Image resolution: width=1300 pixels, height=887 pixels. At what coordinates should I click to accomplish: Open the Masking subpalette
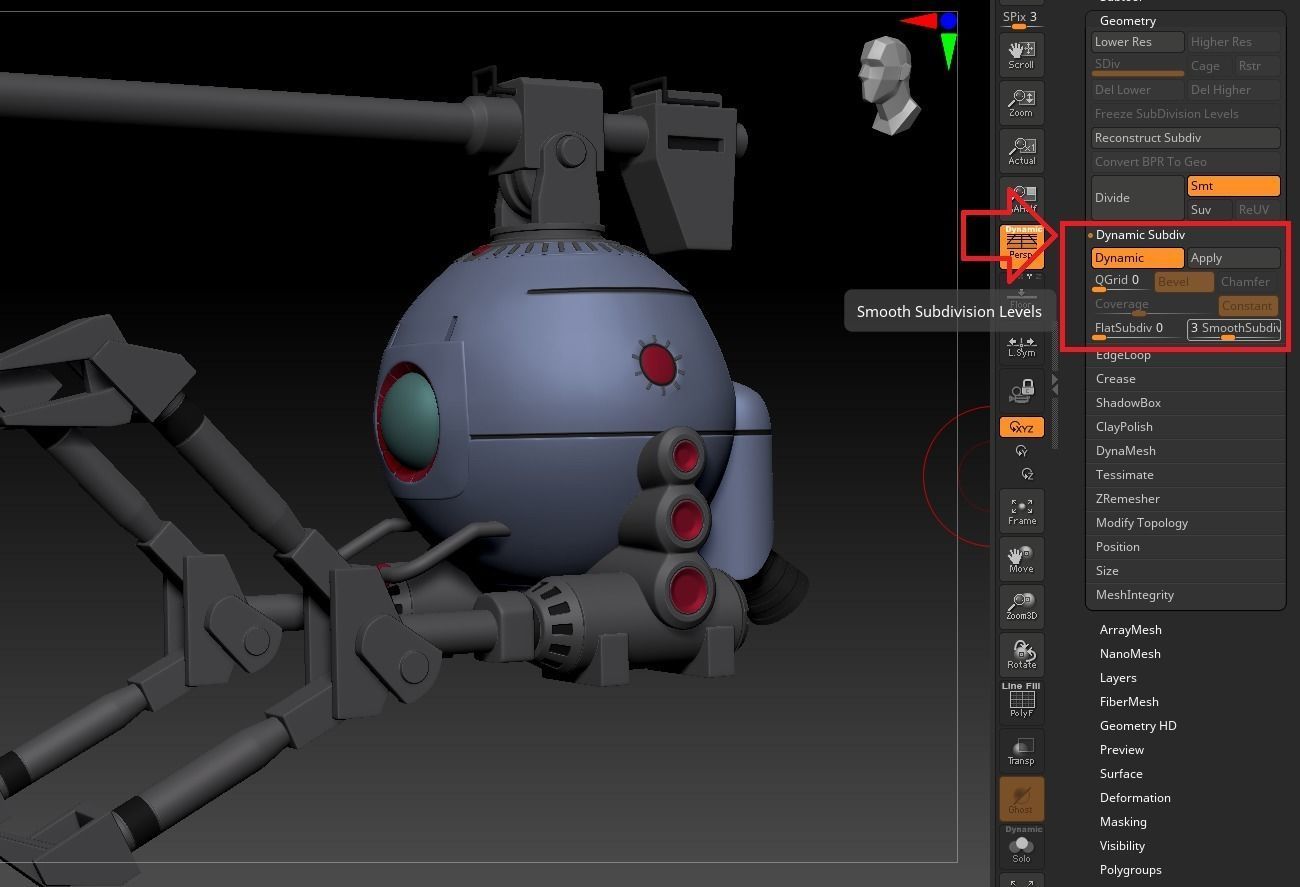tap(1123, 822)
